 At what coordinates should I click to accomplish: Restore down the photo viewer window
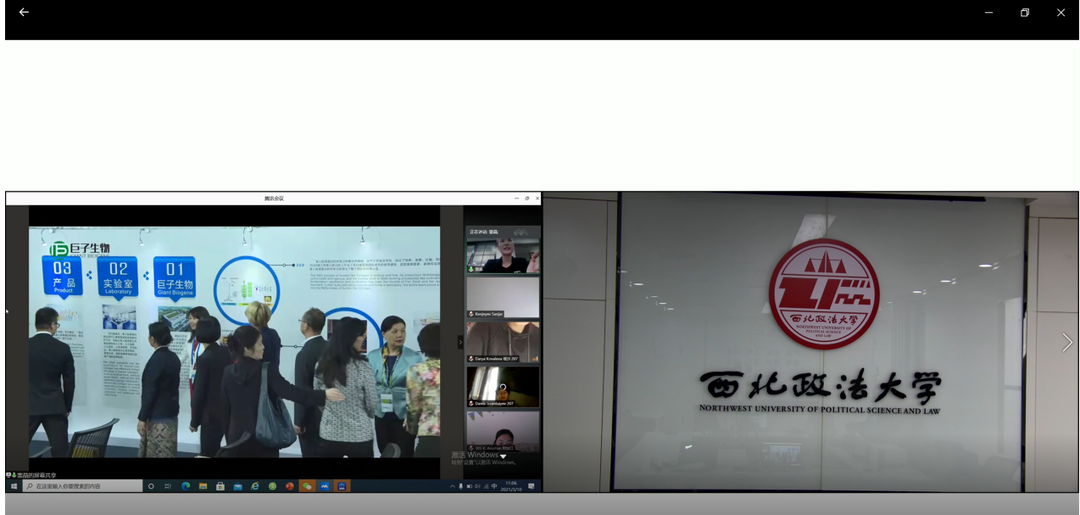[x=1024, y=12]
